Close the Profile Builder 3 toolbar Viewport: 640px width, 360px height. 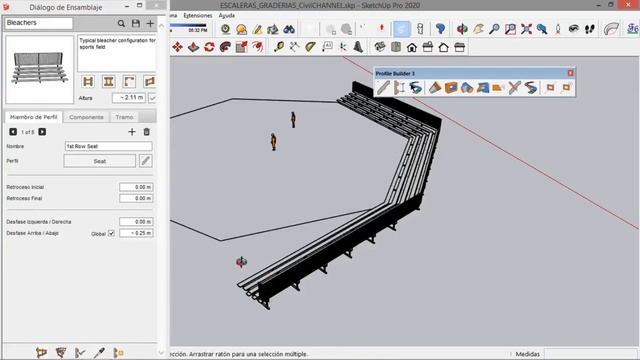[x=571, y=73]
